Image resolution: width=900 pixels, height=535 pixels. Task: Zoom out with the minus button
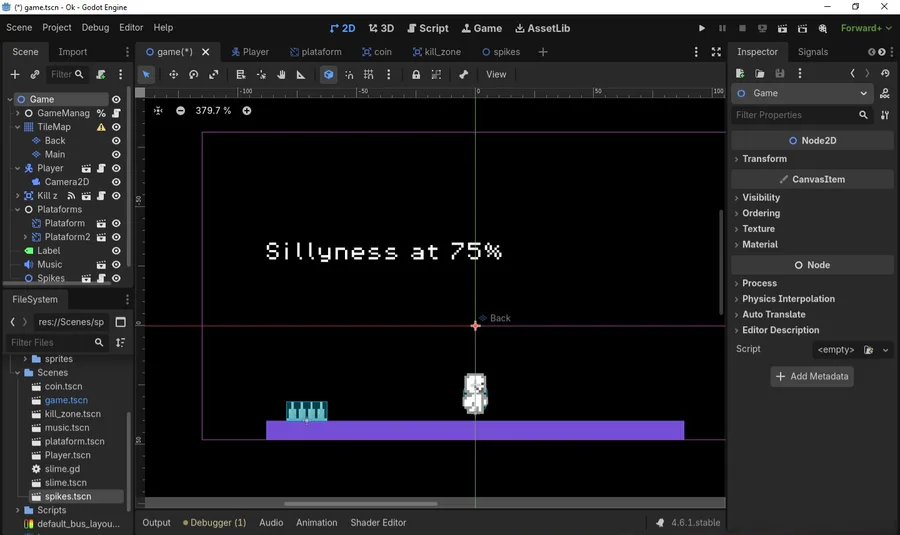tap(180, 111)
